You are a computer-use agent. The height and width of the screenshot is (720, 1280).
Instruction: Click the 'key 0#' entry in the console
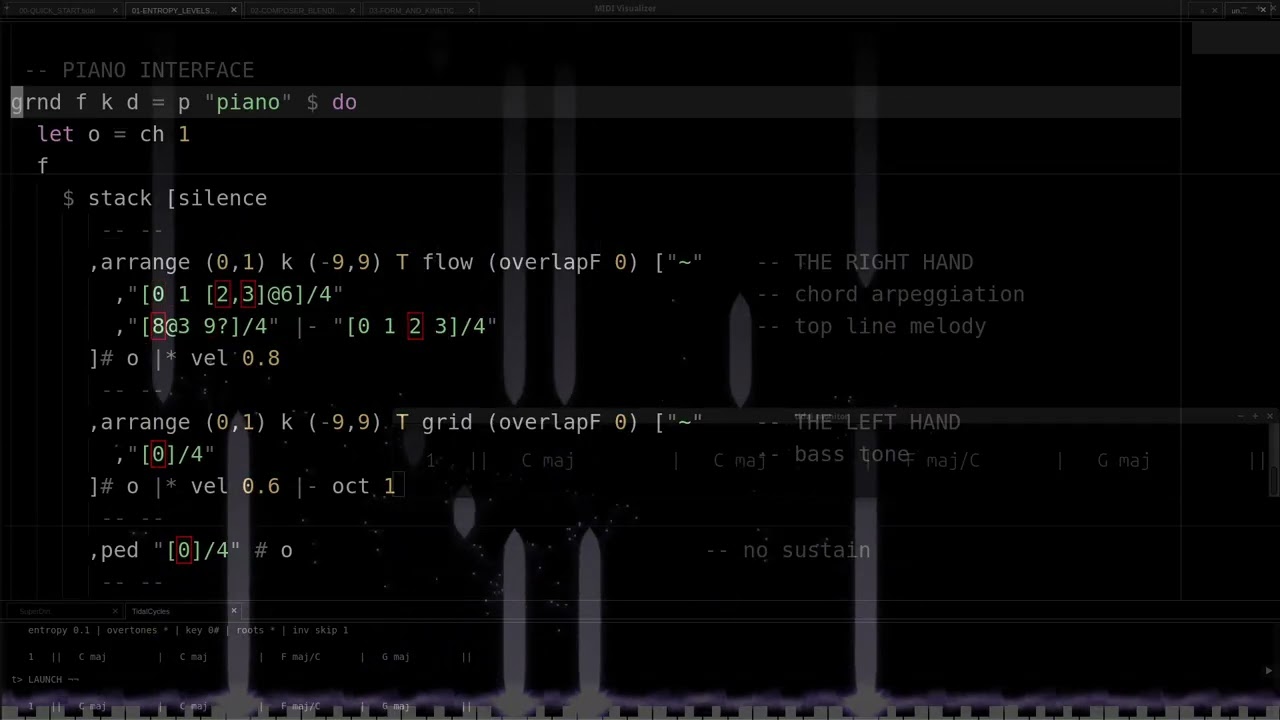[202, 630]
